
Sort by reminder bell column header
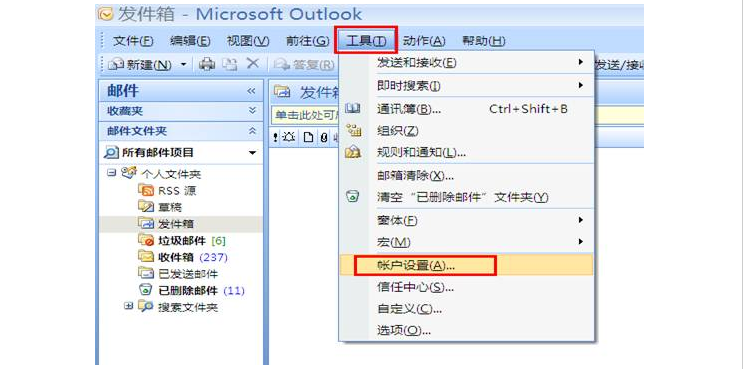pos(289,138)
